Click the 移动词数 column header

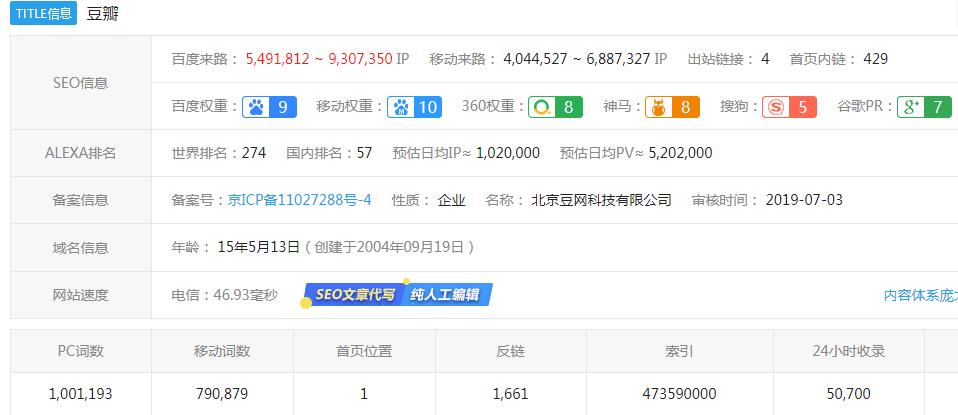222,351
